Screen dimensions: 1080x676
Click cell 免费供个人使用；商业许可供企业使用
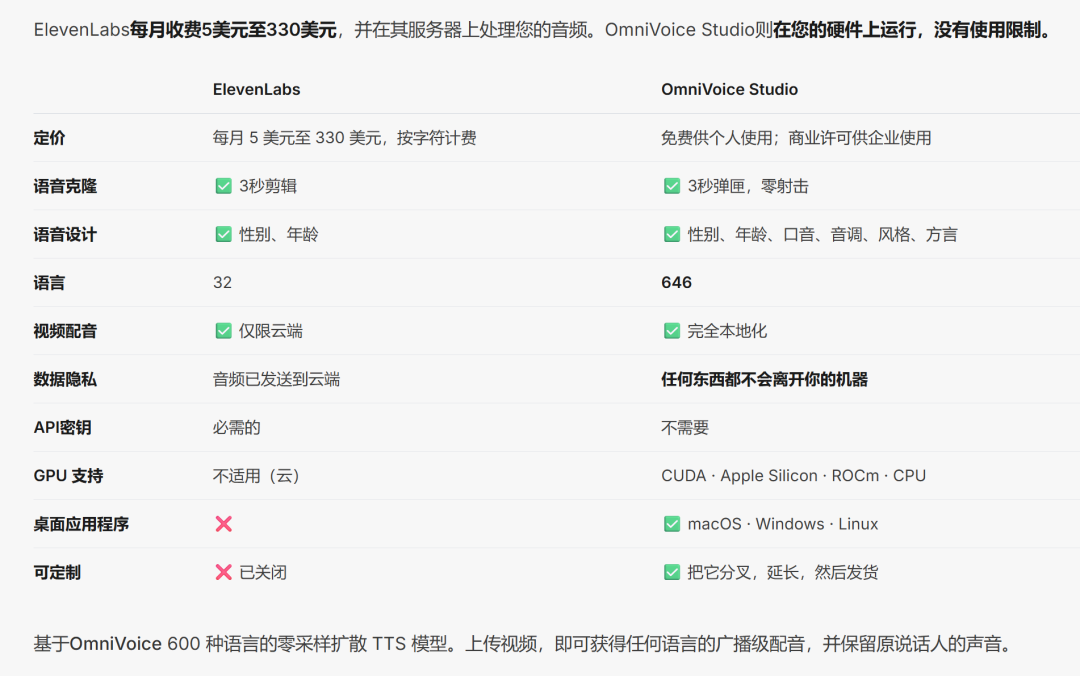tap(796, 138)
